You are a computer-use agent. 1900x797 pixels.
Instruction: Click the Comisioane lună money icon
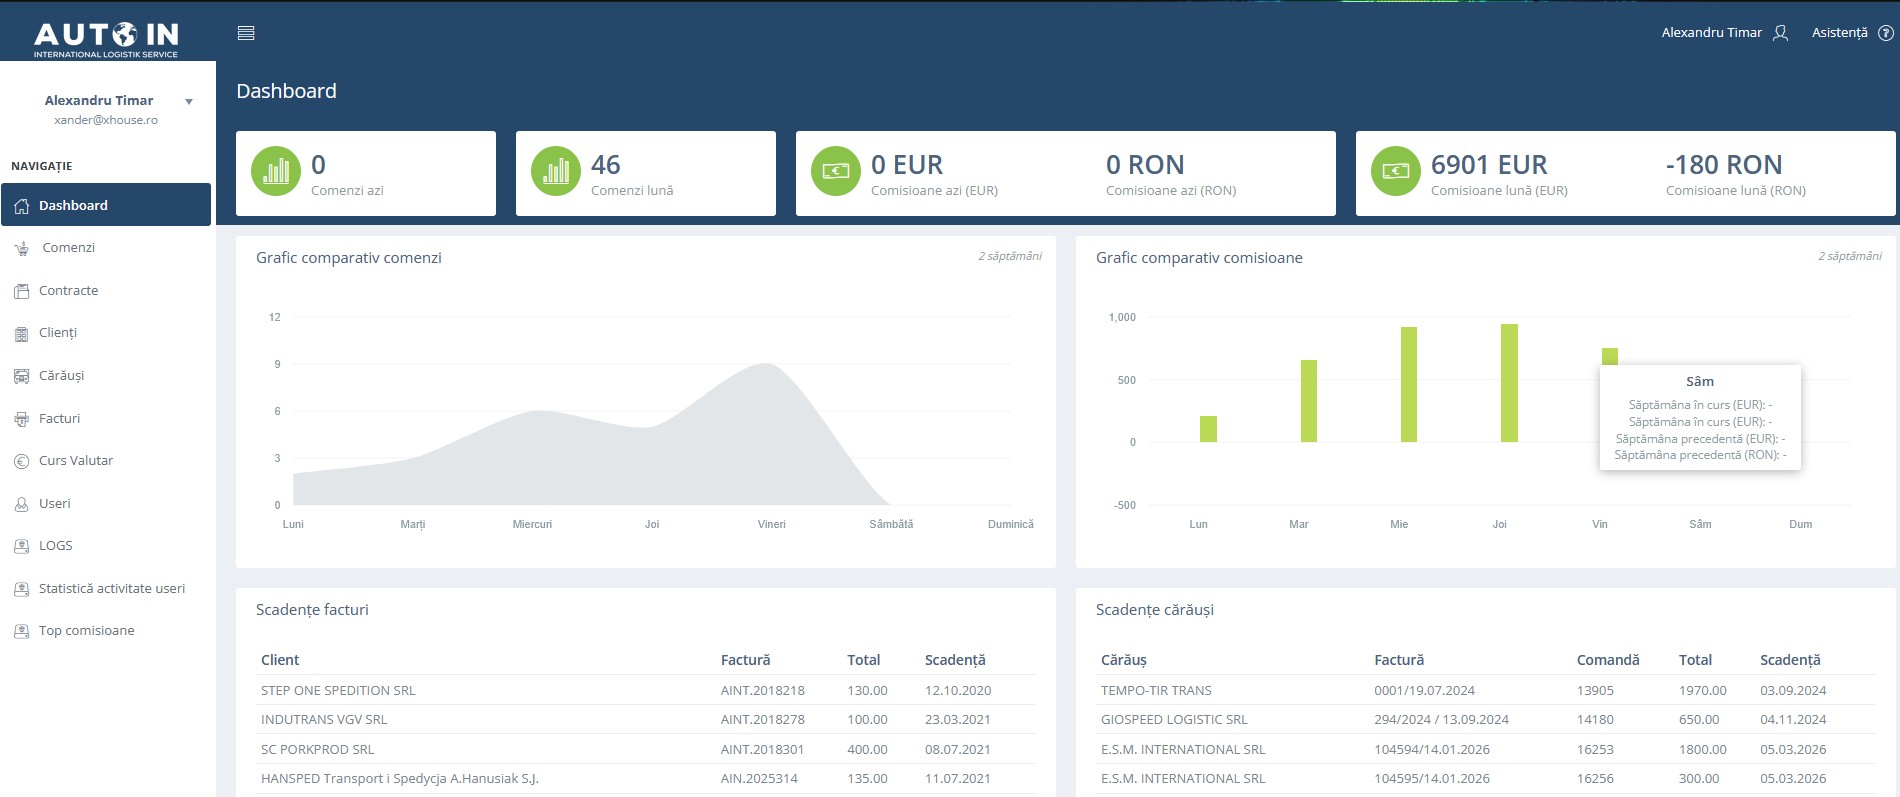pyautogui.click(x=1396, y=171)
